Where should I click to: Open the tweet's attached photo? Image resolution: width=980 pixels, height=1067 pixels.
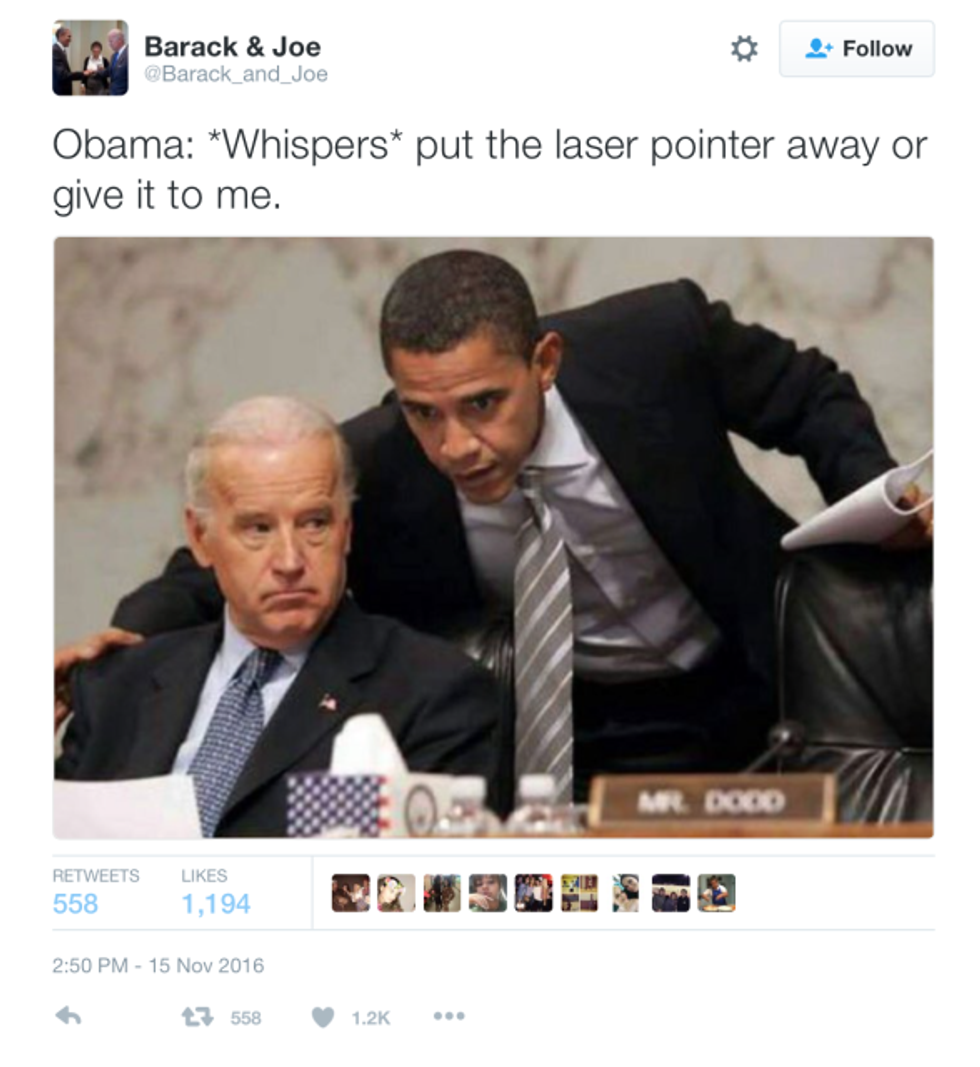coord(493,538)
